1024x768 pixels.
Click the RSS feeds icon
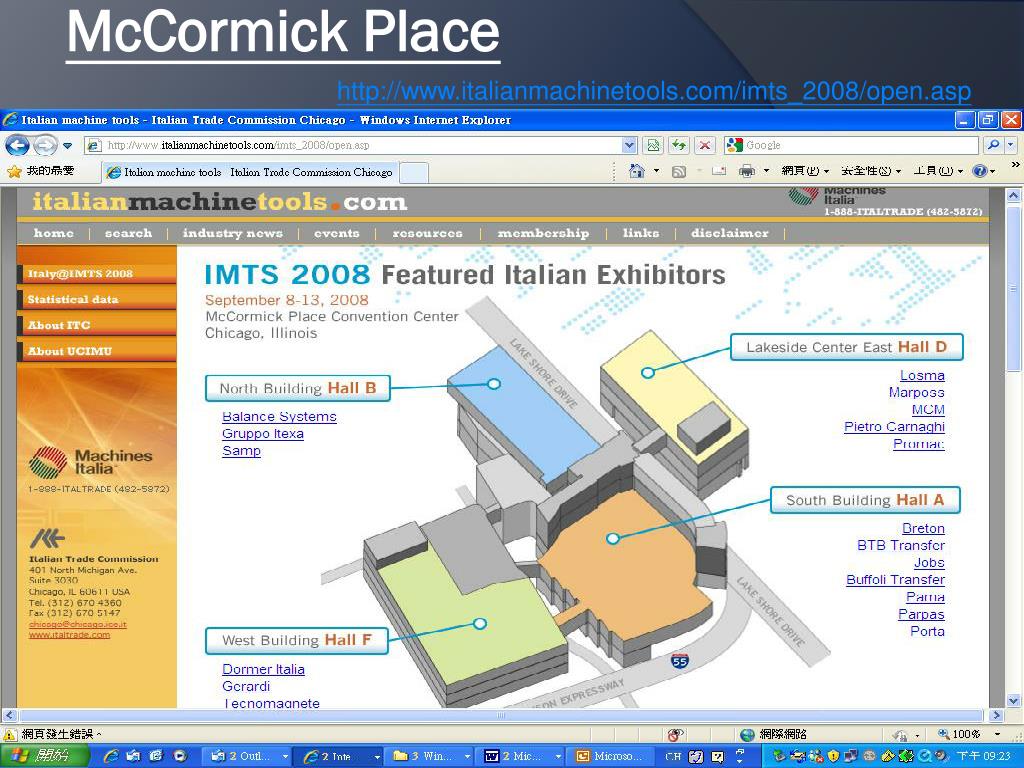coord(679,172)
